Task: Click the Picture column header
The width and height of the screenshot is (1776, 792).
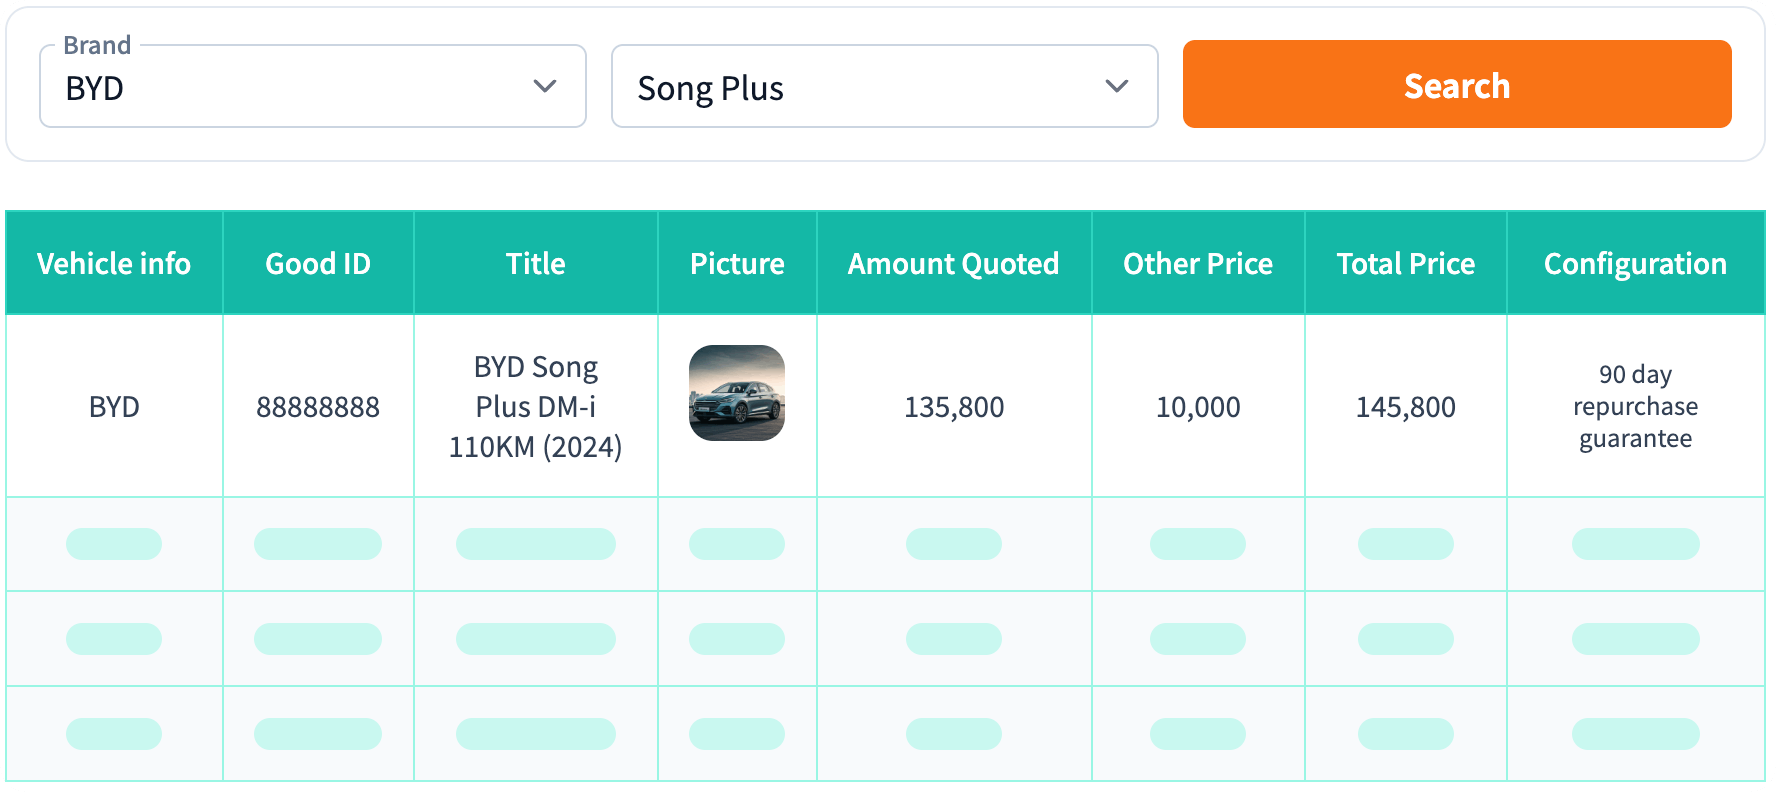Action: point(737,264)
